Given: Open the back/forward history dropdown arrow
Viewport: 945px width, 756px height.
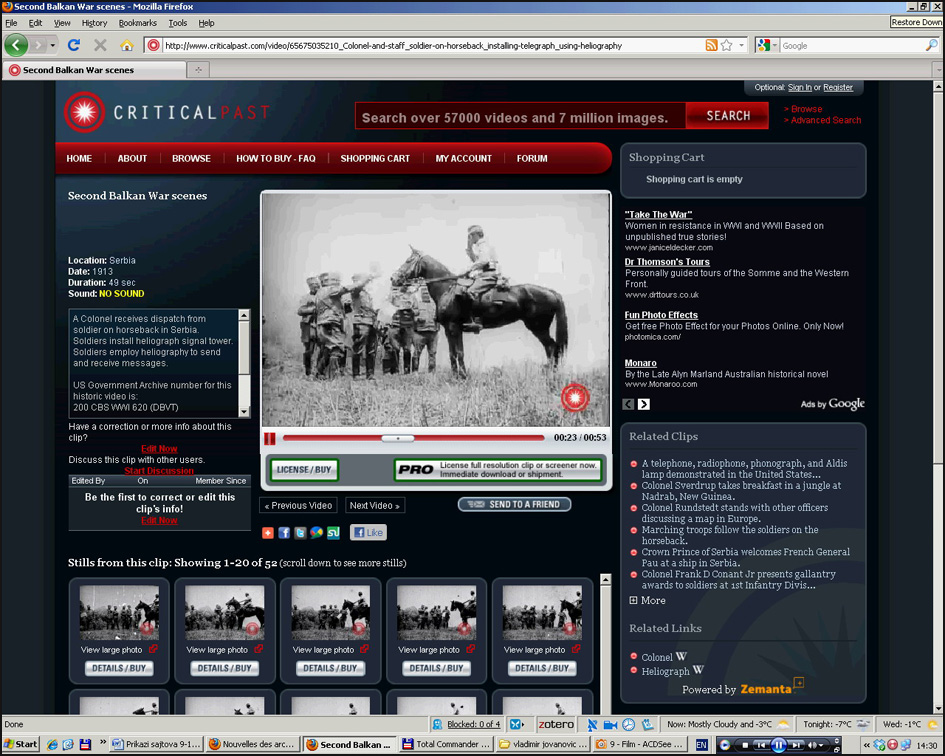Looking at the screenshot, I should coord(53,45).
